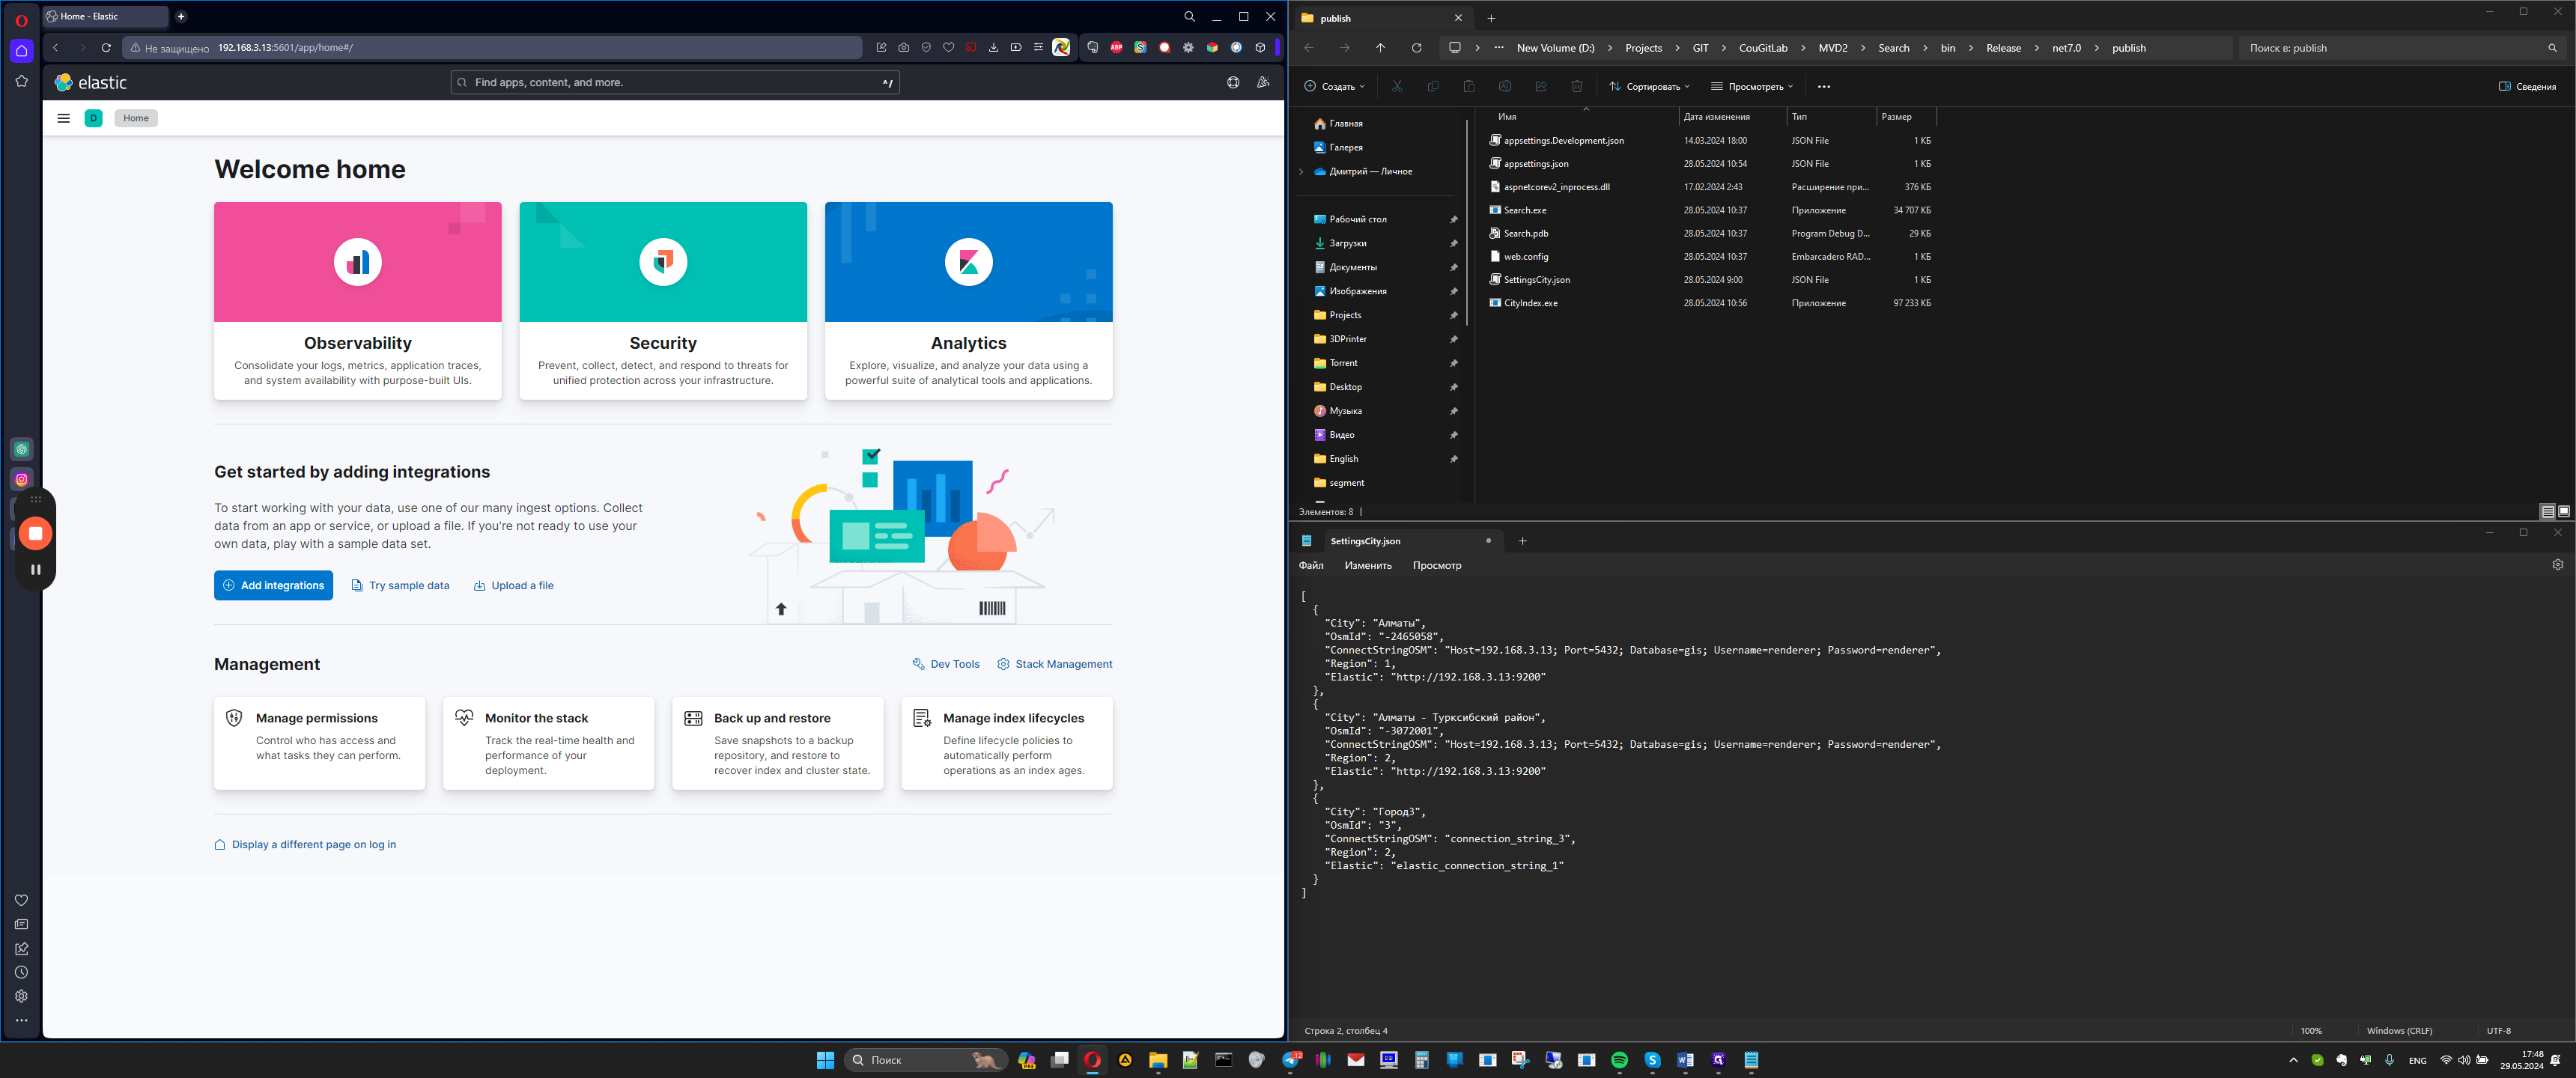Screen dimensions: 2576x1078
Task: Open the Try sample data link
Action: [x=400, y=586]
